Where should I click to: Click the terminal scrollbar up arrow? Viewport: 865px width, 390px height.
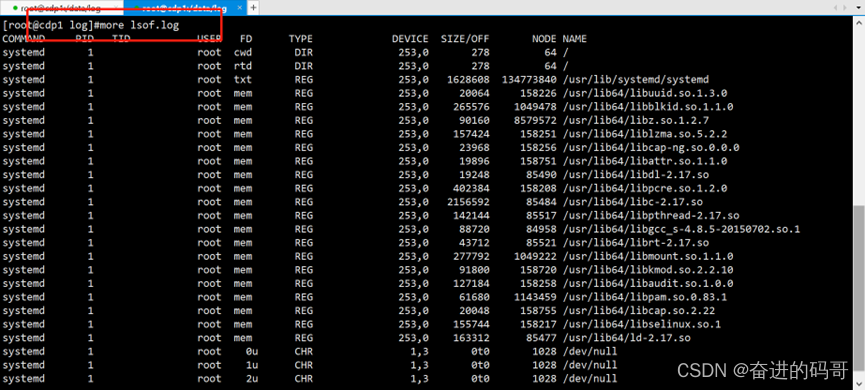[859, 23]
